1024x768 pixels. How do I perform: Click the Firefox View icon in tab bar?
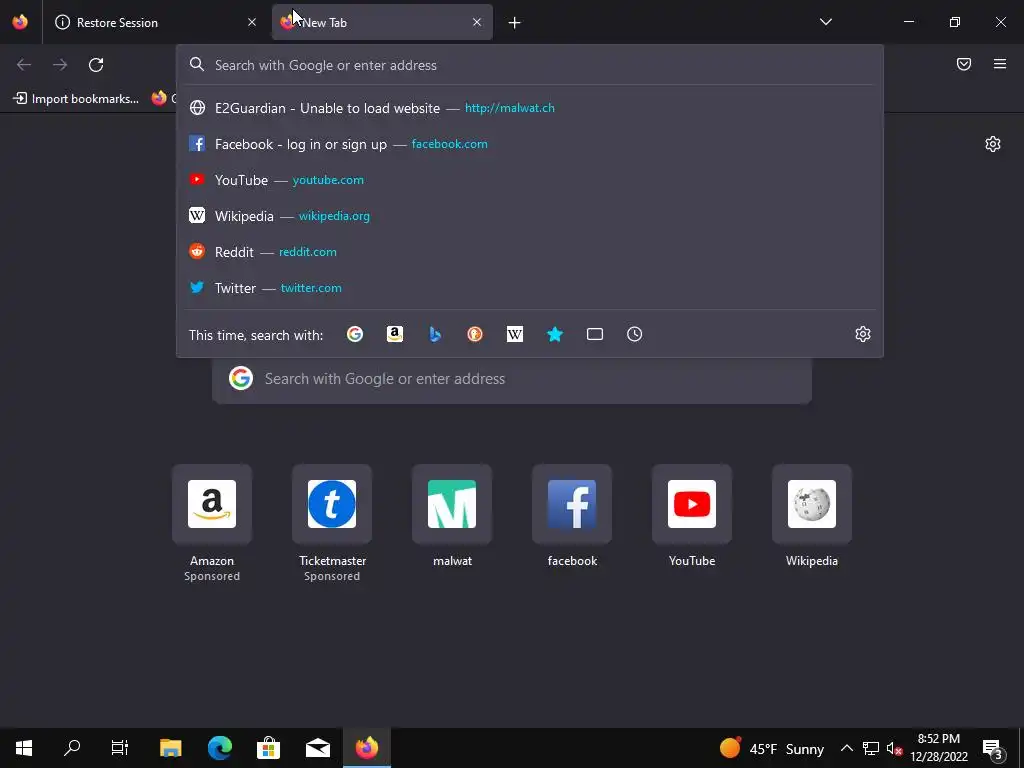click(x=20, y=22)
